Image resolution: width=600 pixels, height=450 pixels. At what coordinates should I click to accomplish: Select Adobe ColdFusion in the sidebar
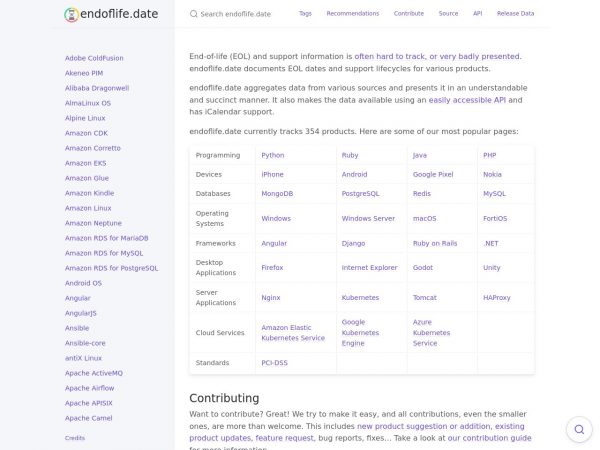click(95, 58)
